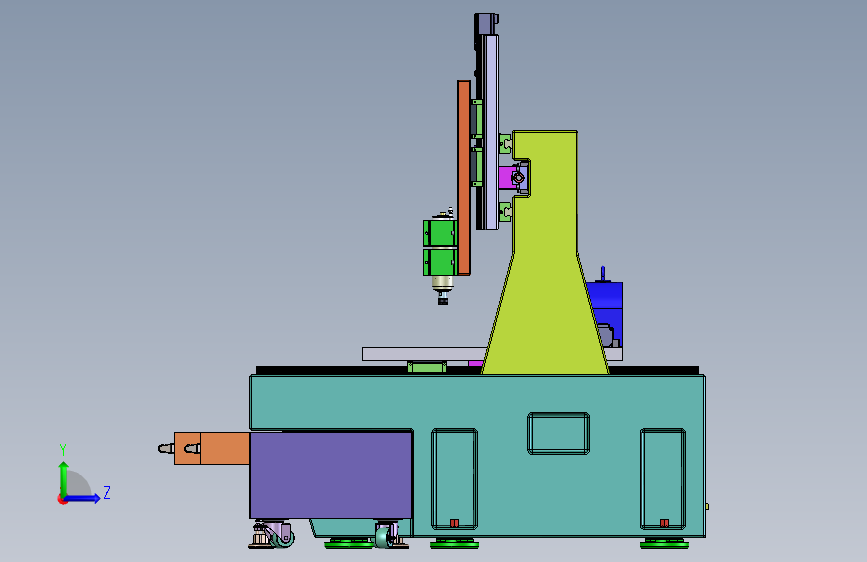Screen dimensions: 867x562
Task: Select the upper green linear bearing on column
Action: pos(506,144)
